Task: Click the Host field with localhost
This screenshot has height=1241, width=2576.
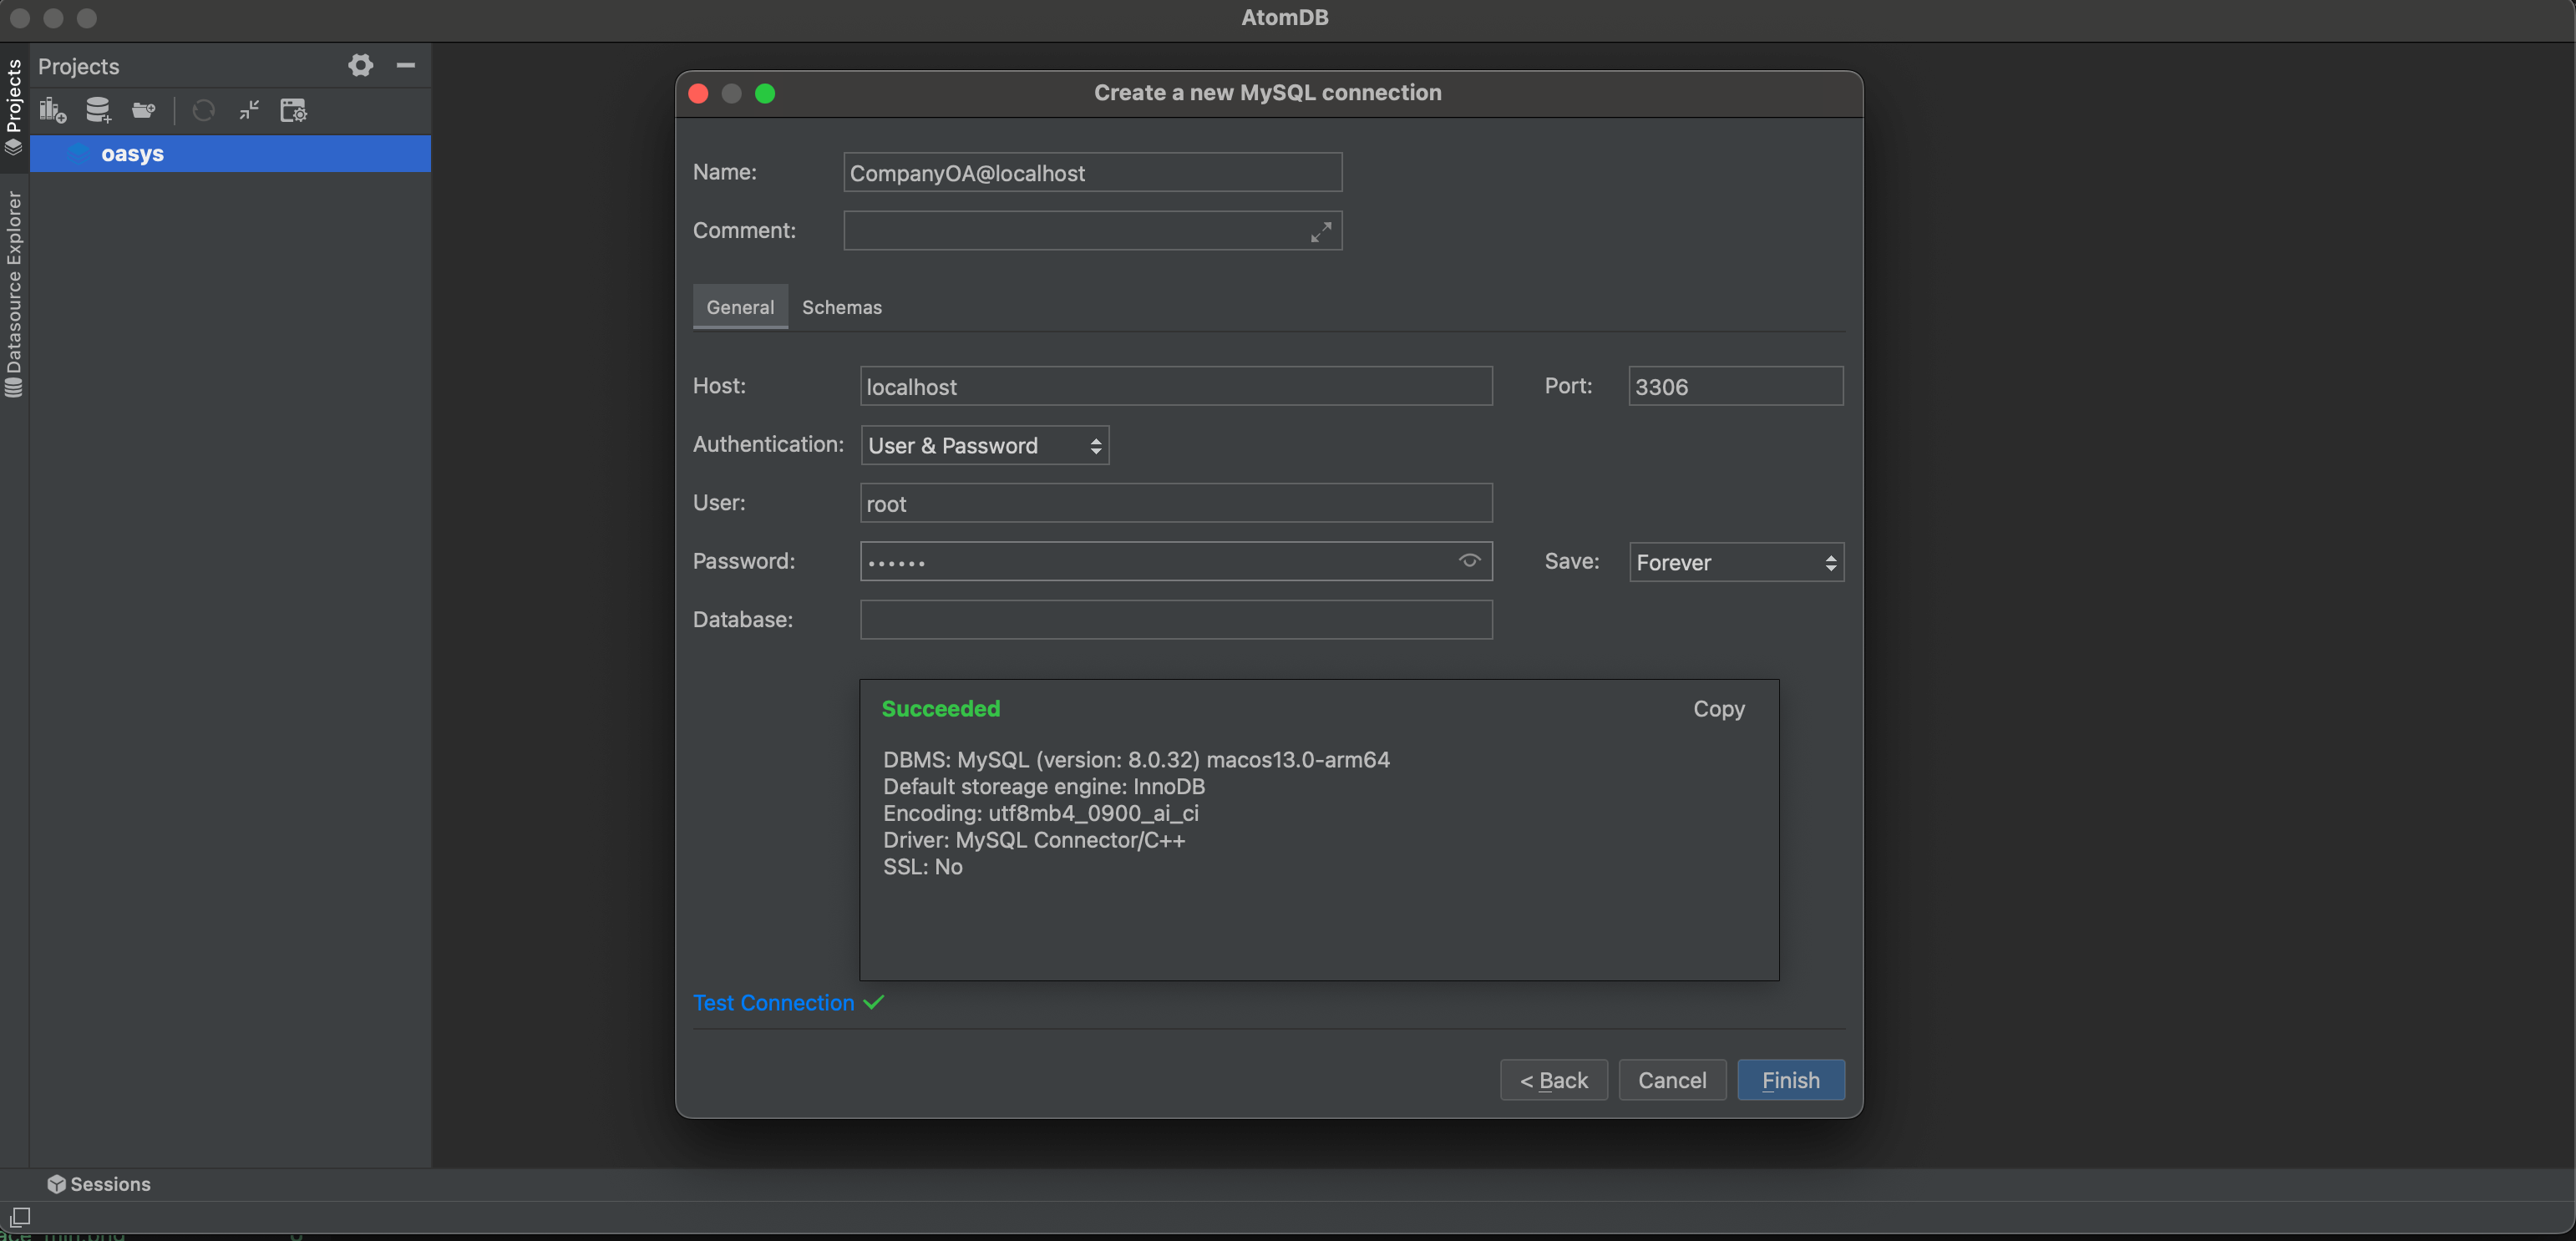Action: (1176, 387)
